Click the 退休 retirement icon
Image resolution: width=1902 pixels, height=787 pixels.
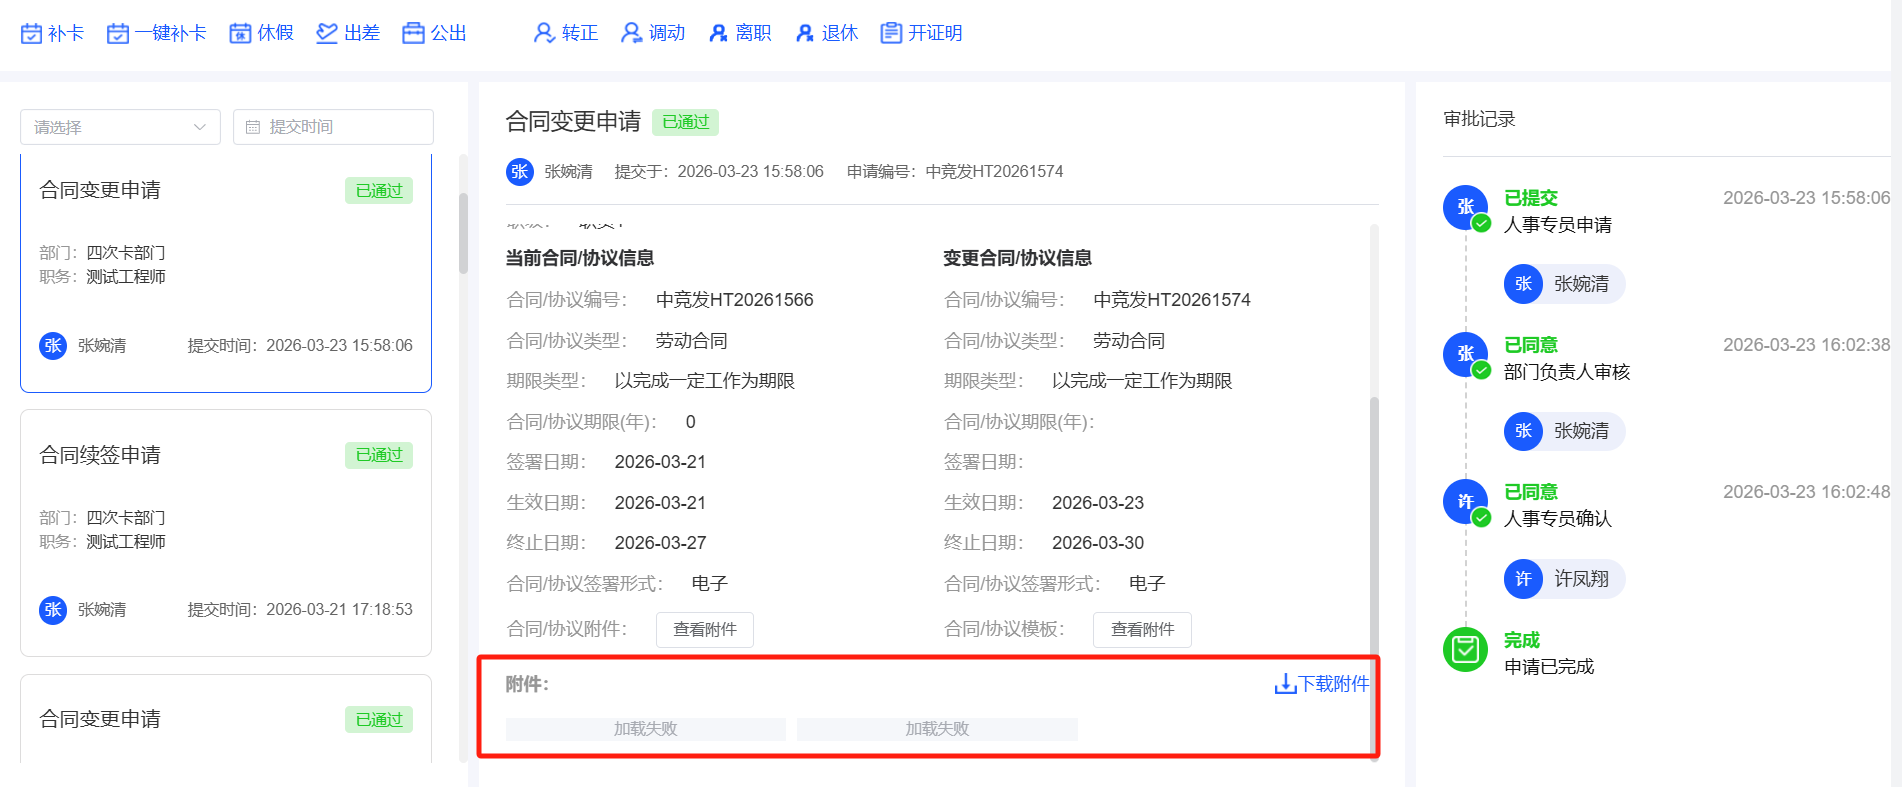[805, 34]
